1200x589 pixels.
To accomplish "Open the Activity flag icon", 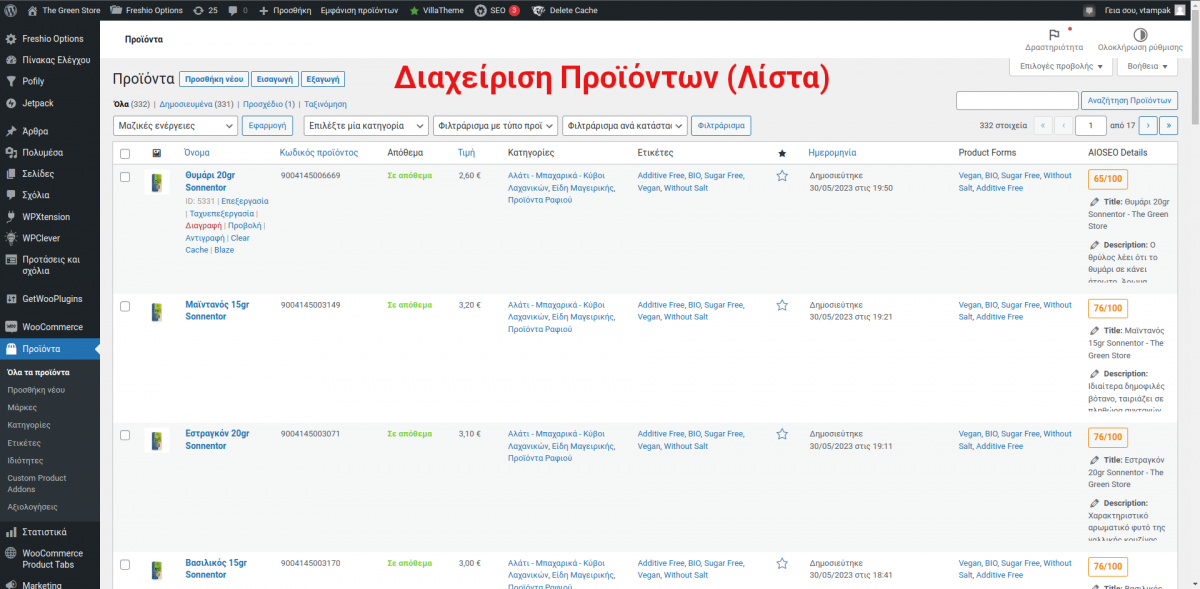I will (1054, 34).
